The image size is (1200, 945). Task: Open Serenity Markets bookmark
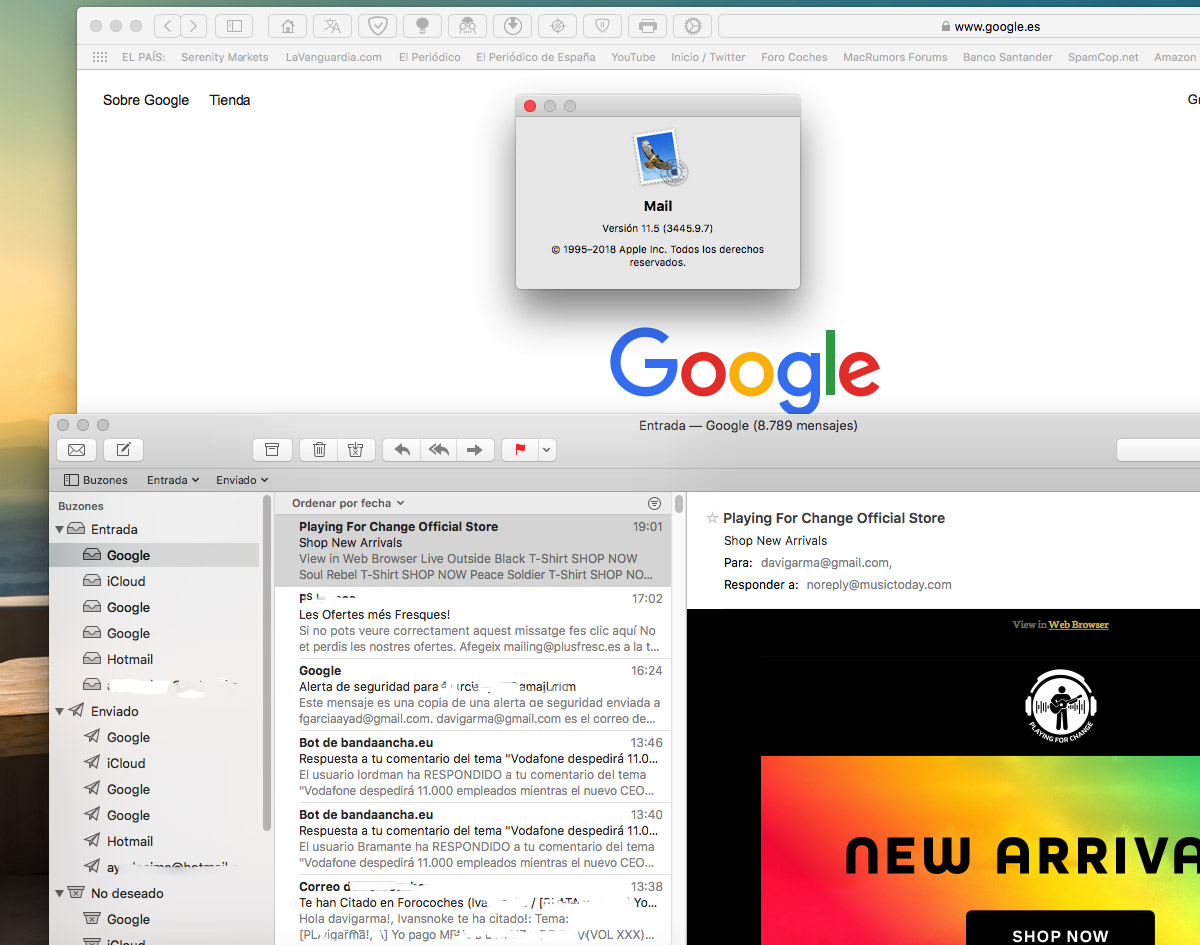coord(225,57)
